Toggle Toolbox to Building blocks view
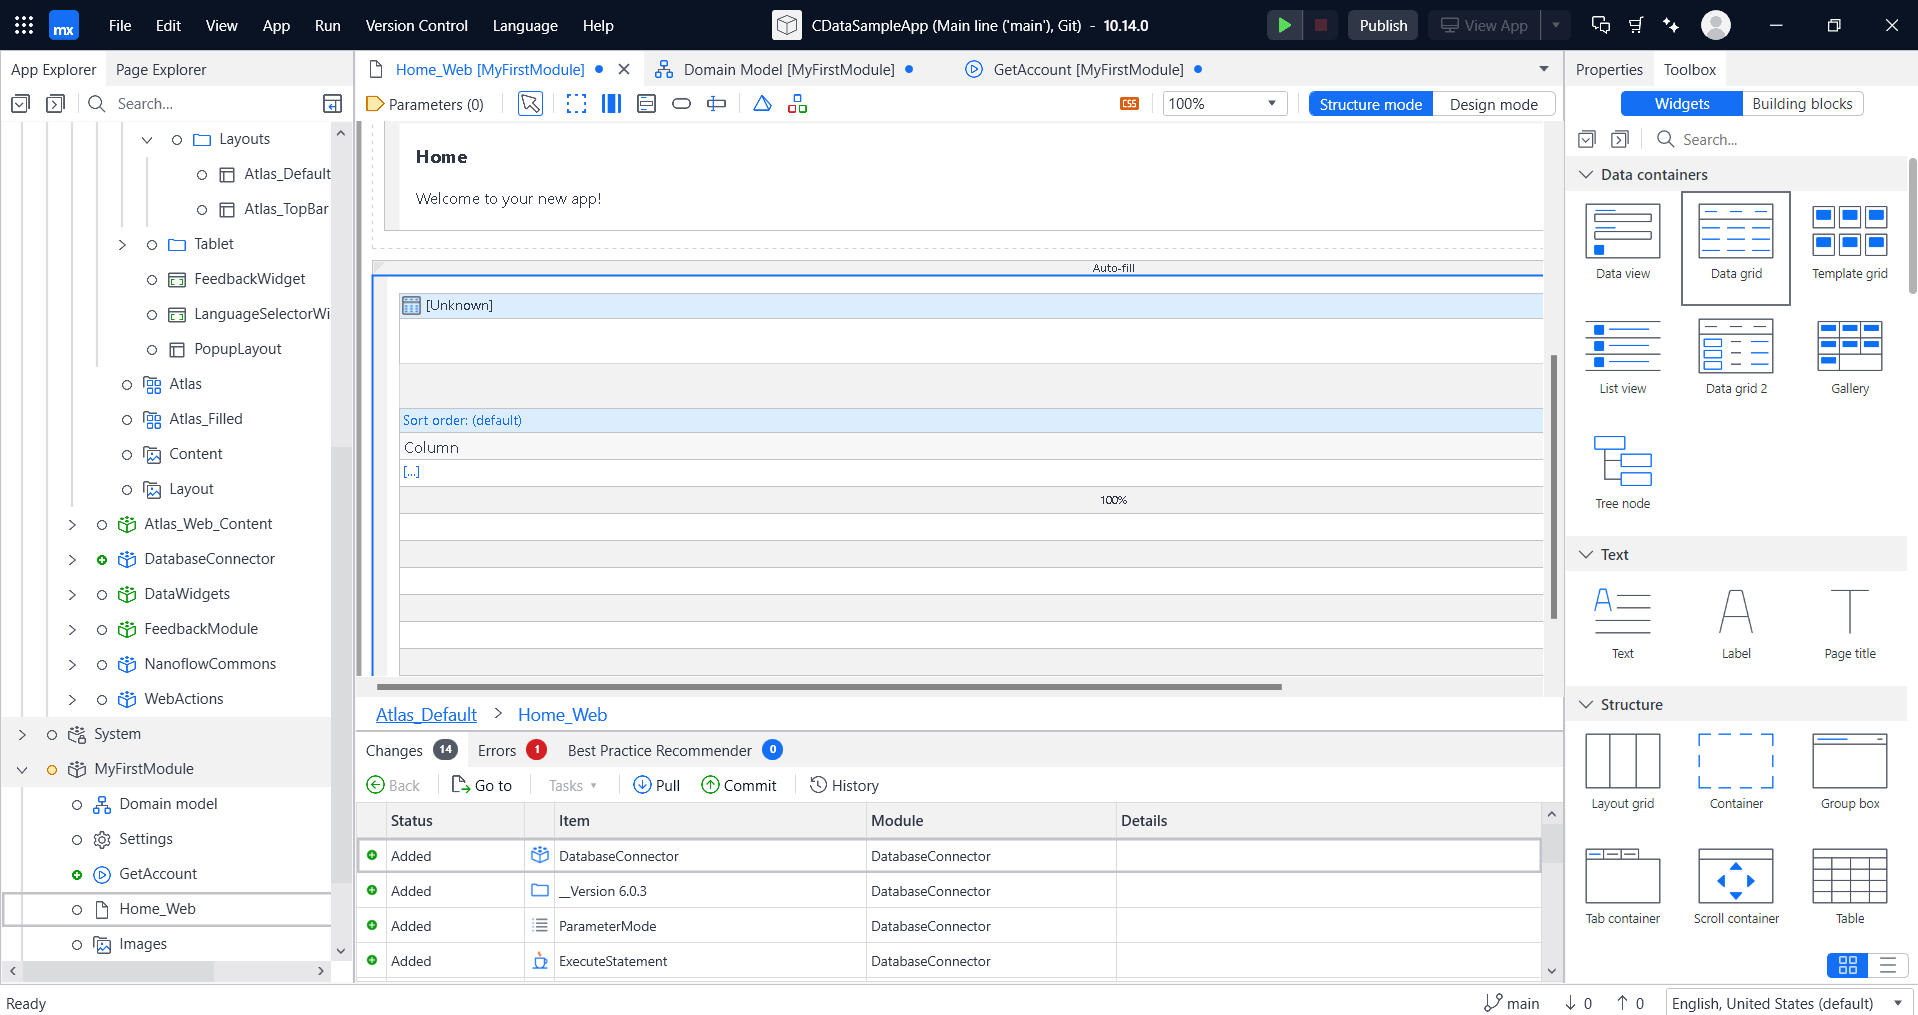This screenshot has width=1918, height=1015. point(1801,104)
